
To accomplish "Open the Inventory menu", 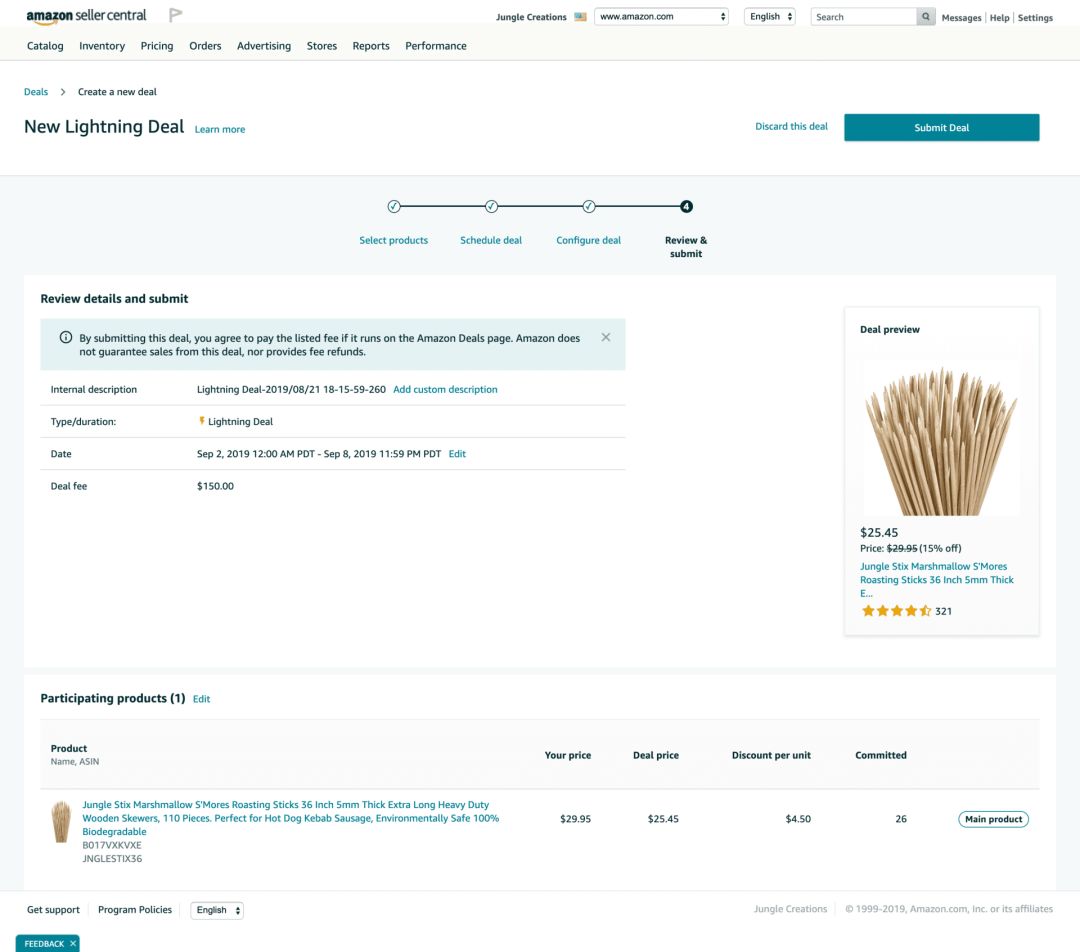I will coord(102,46).
